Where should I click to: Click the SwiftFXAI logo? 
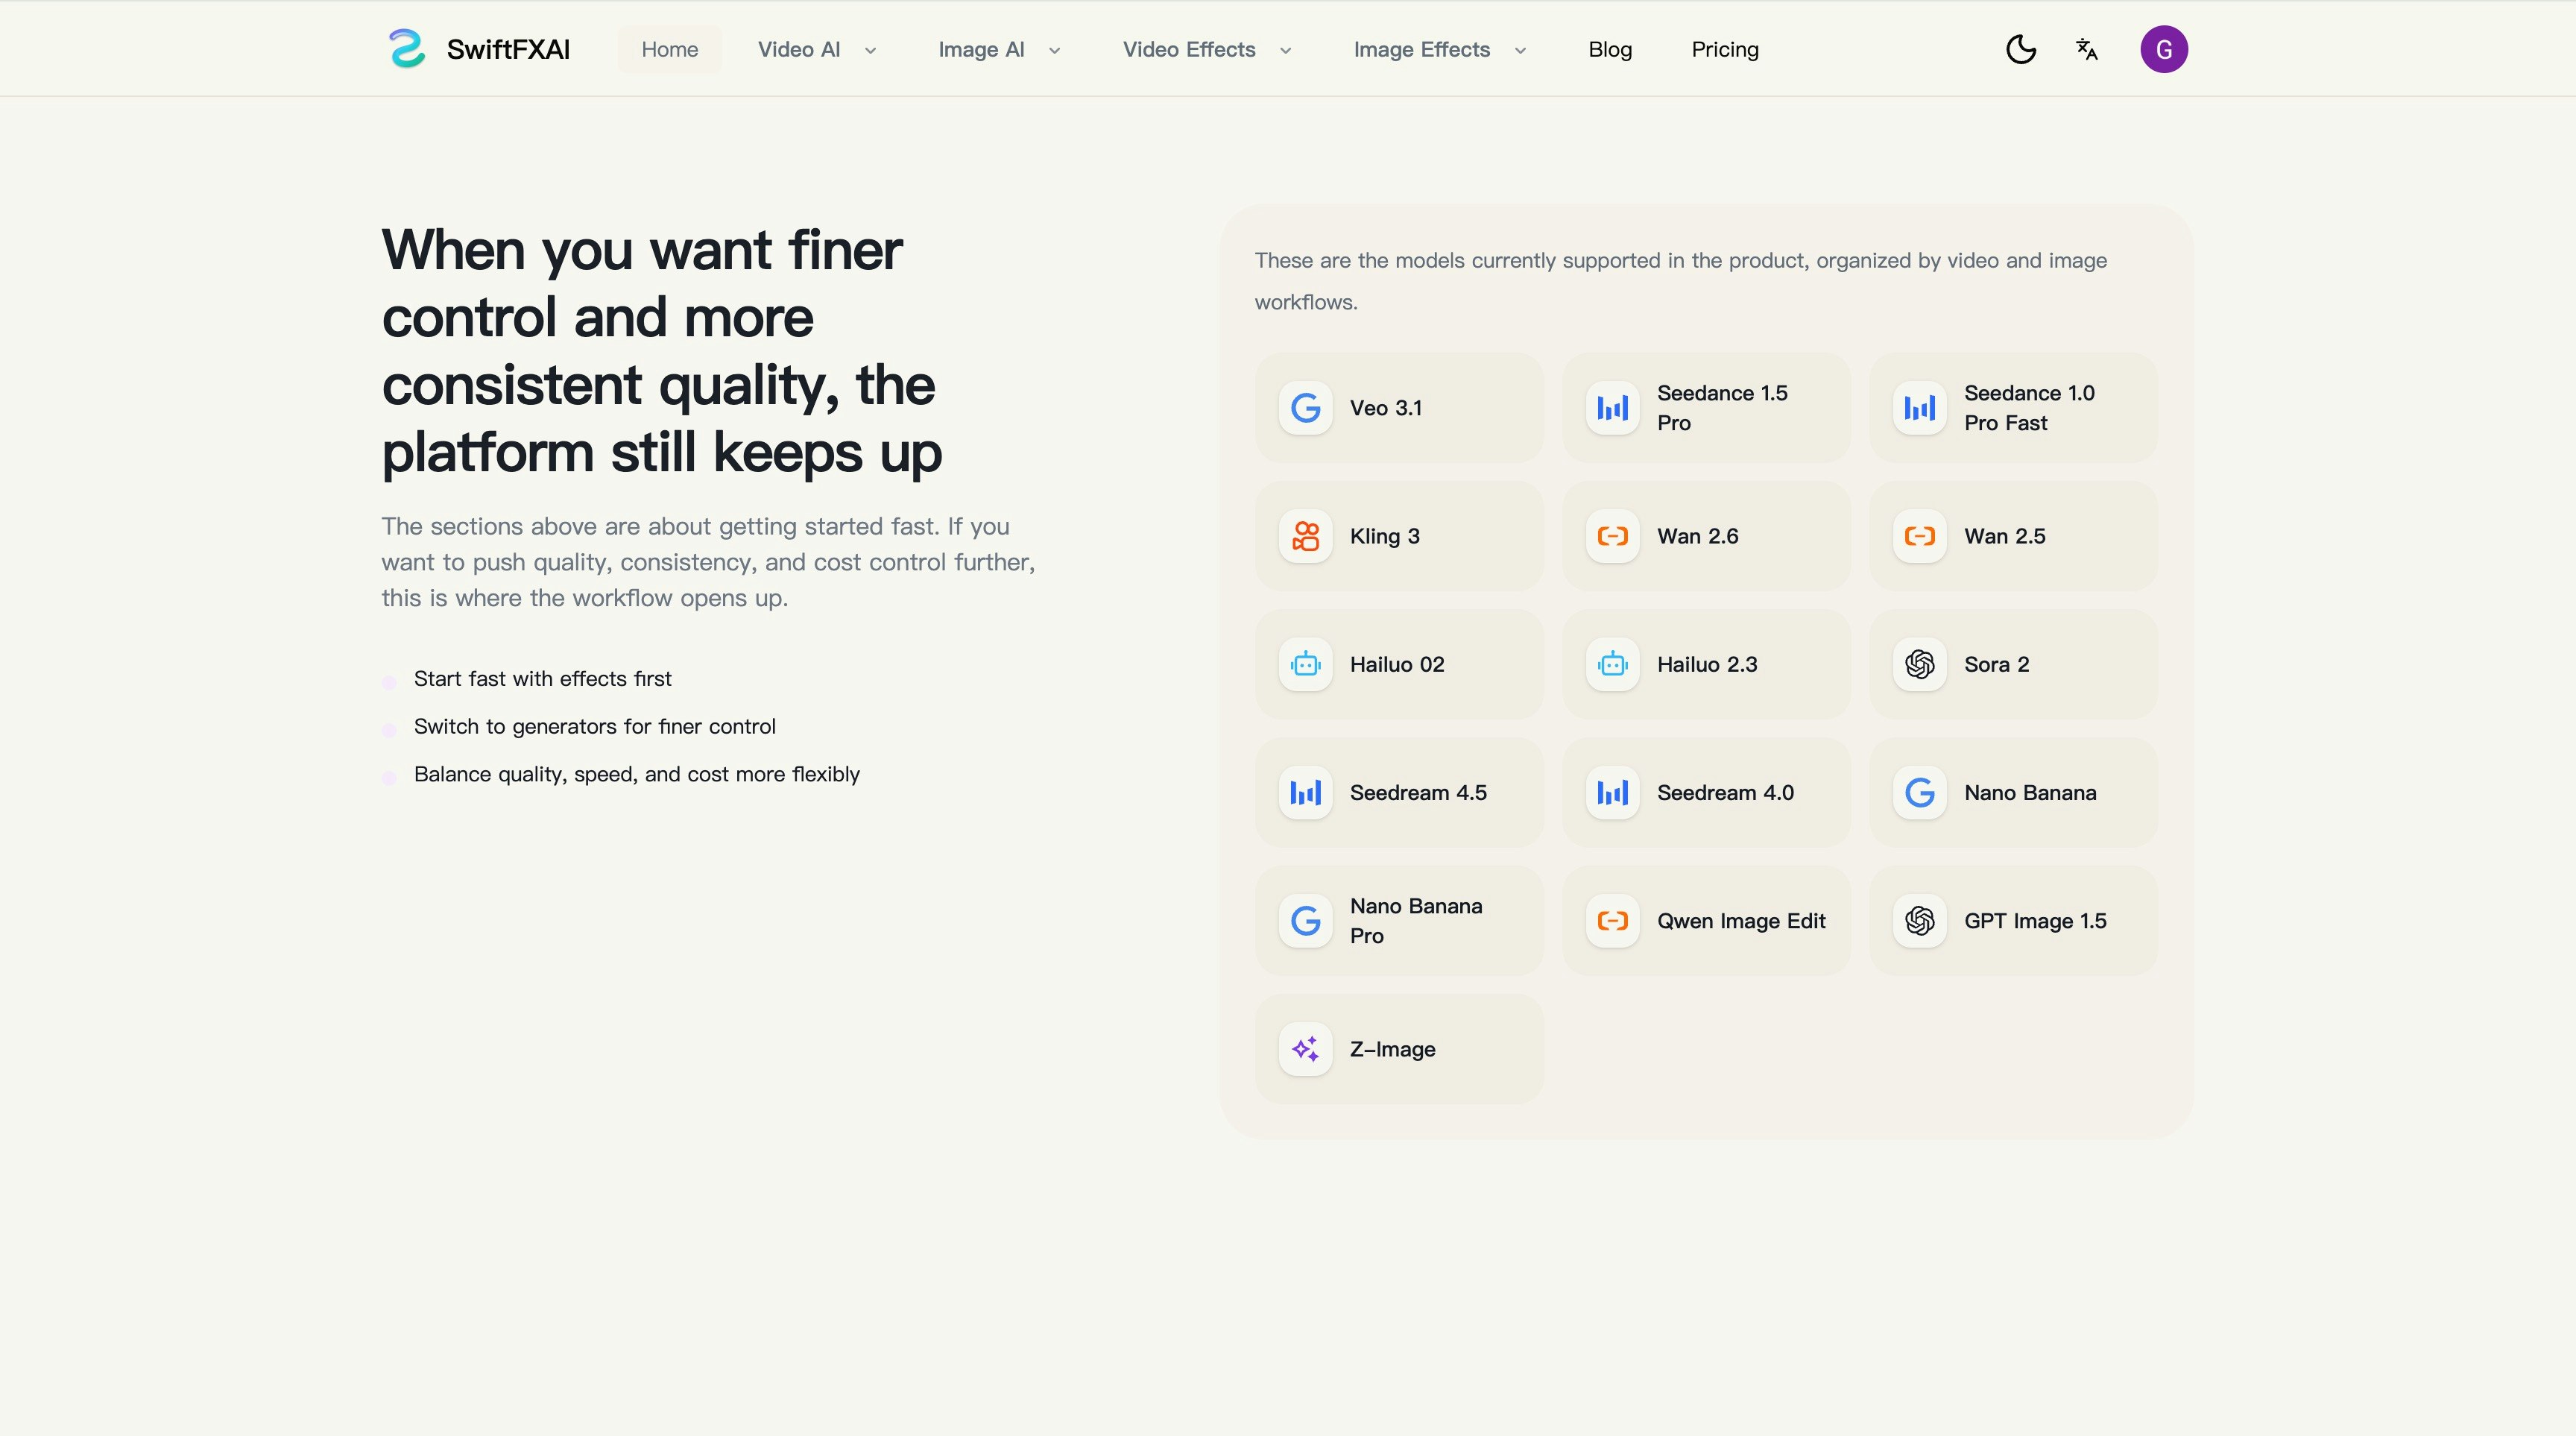click(478, 49)
